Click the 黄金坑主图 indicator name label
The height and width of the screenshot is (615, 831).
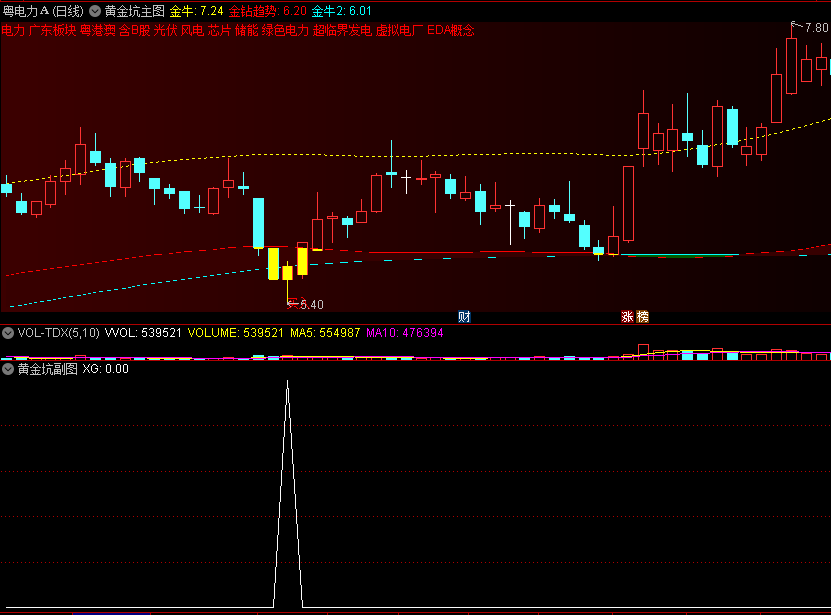(x=134, y=11)
